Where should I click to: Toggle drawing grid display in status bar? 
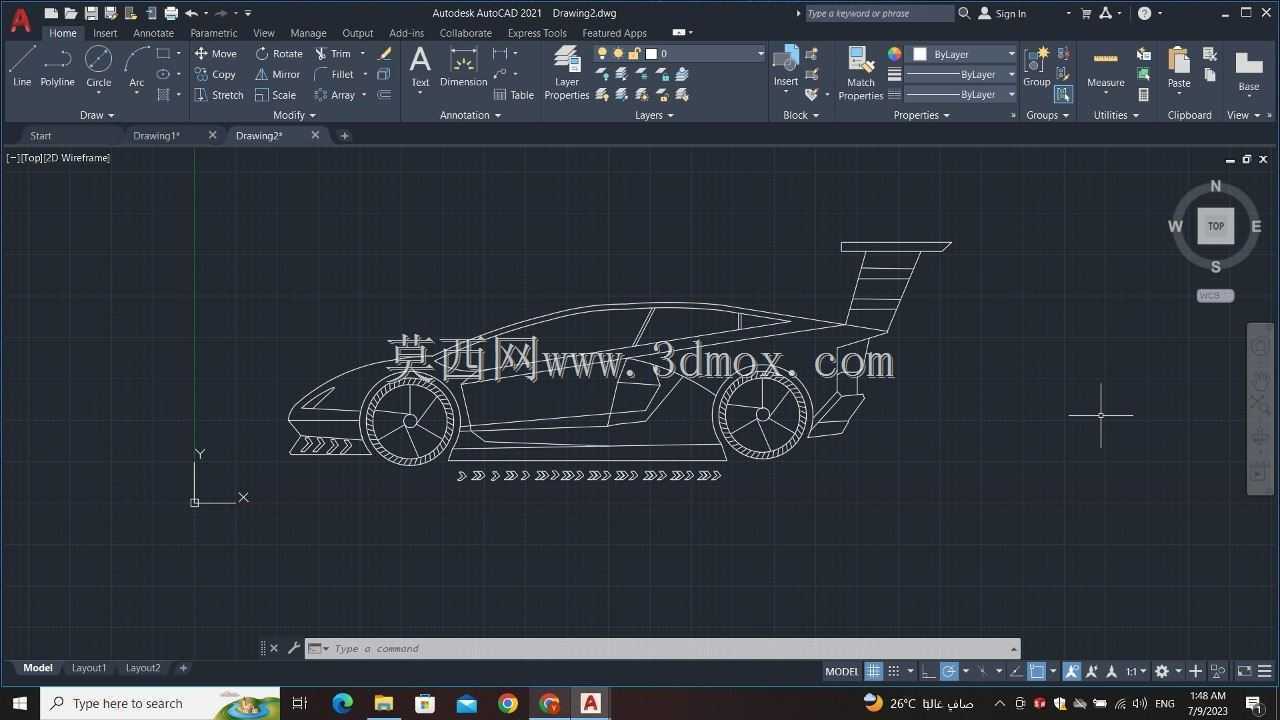874,671
